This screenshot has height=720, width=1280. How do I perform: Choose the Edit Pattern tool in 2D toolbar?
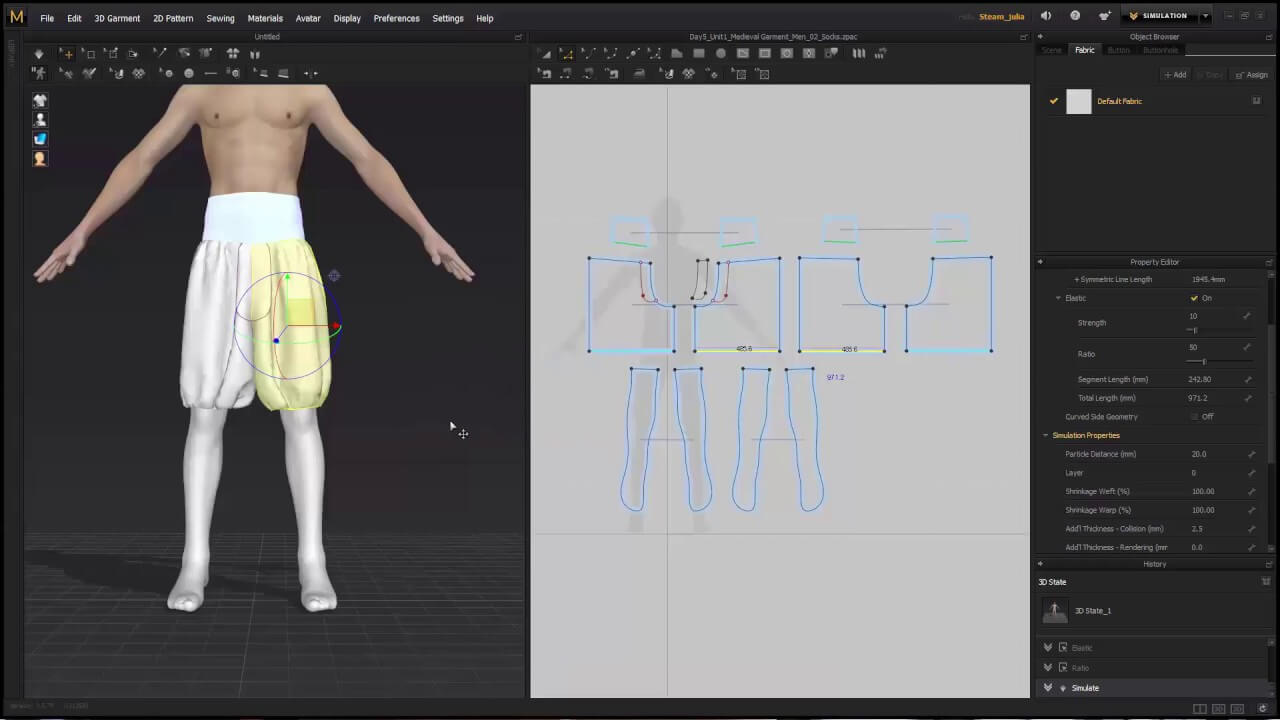[566, 54]
